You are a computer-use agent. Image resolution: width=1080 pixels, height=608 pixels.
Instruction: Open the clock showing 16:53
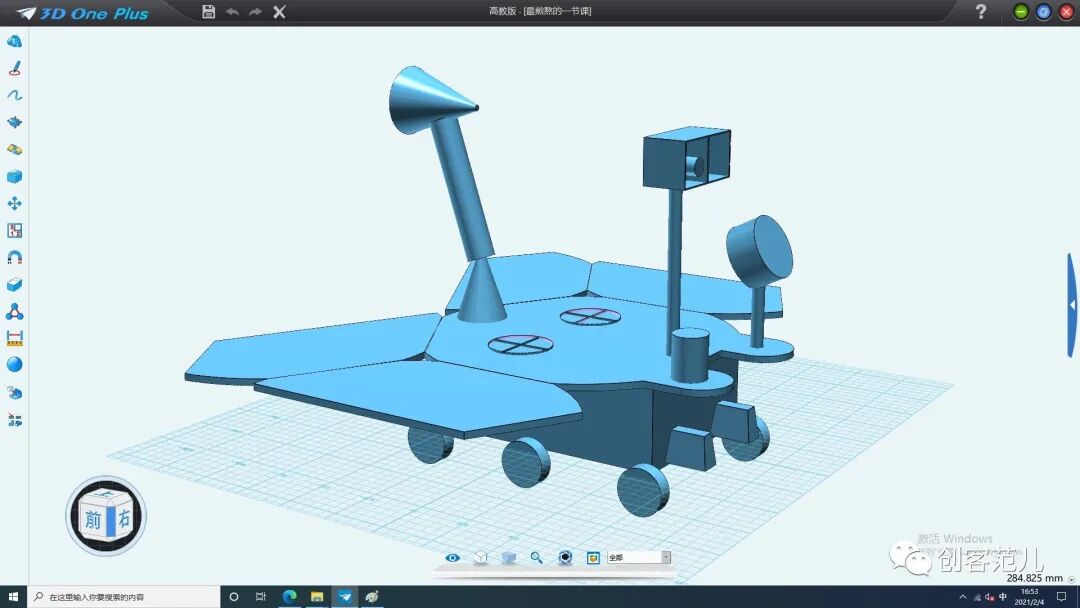[x=1029, y=597]
